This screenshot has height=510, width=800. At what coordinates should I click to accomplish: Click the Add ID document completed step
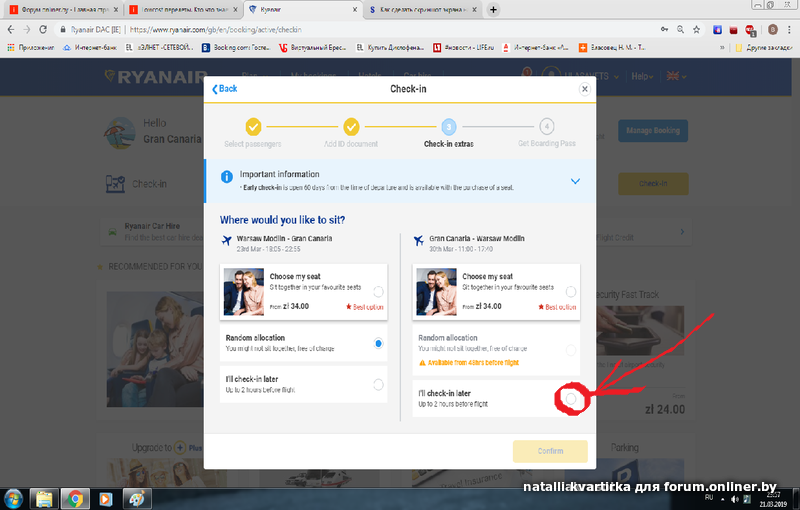[x=351, y=126]
